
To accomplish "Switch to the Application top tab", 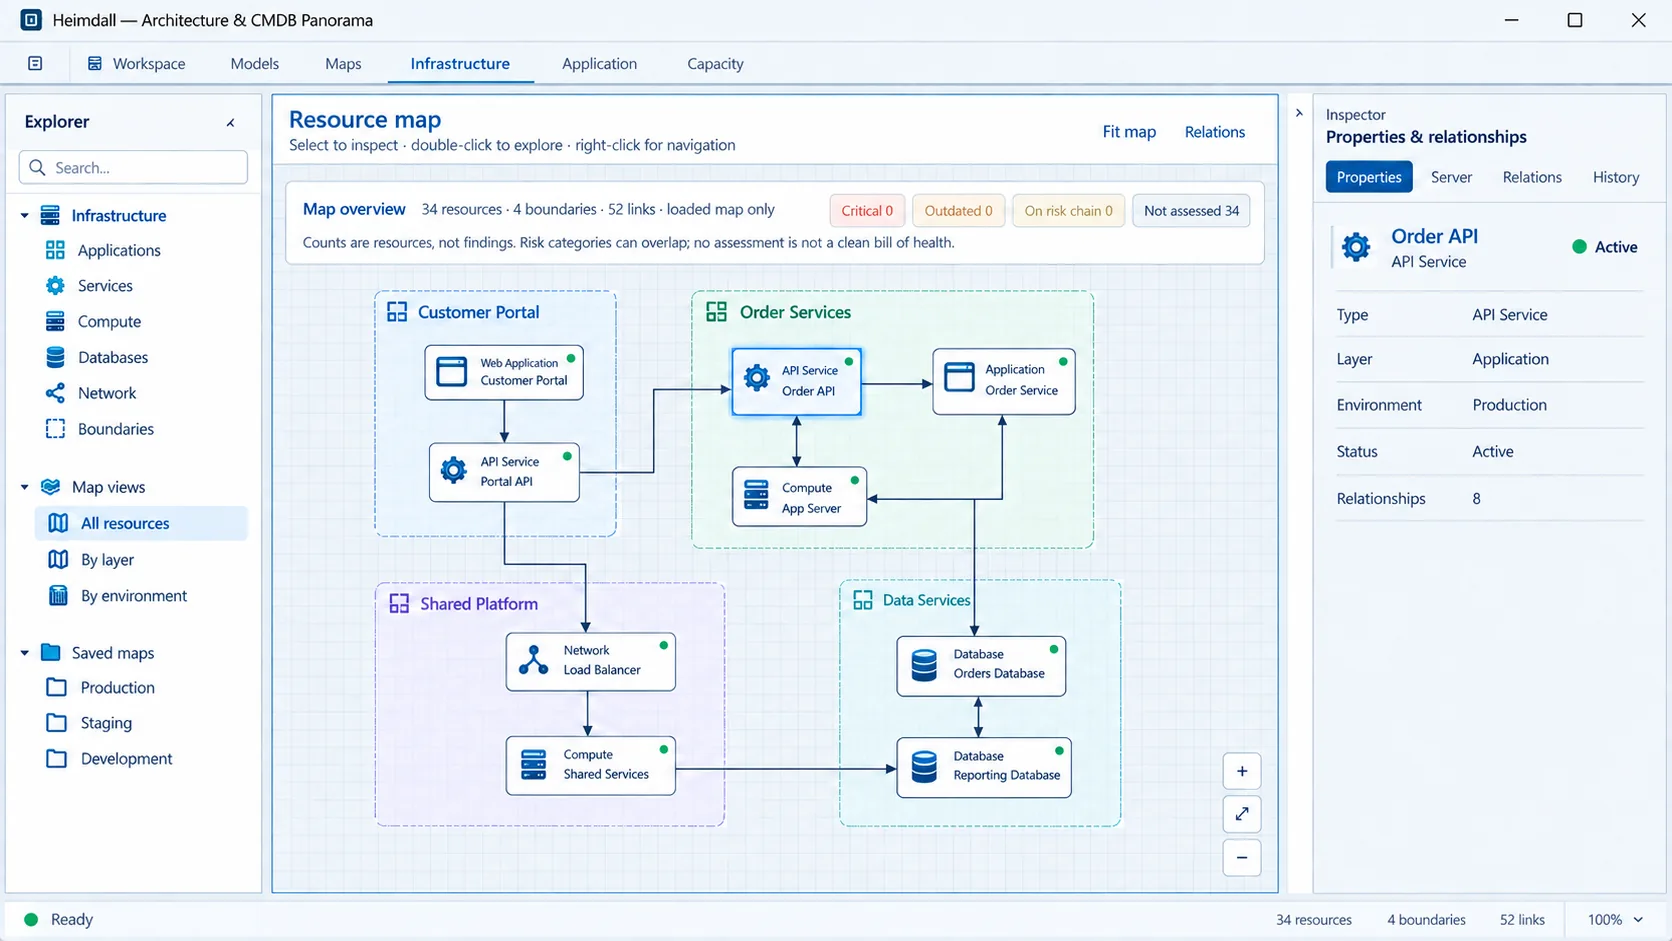I will [x=599, y=63].
